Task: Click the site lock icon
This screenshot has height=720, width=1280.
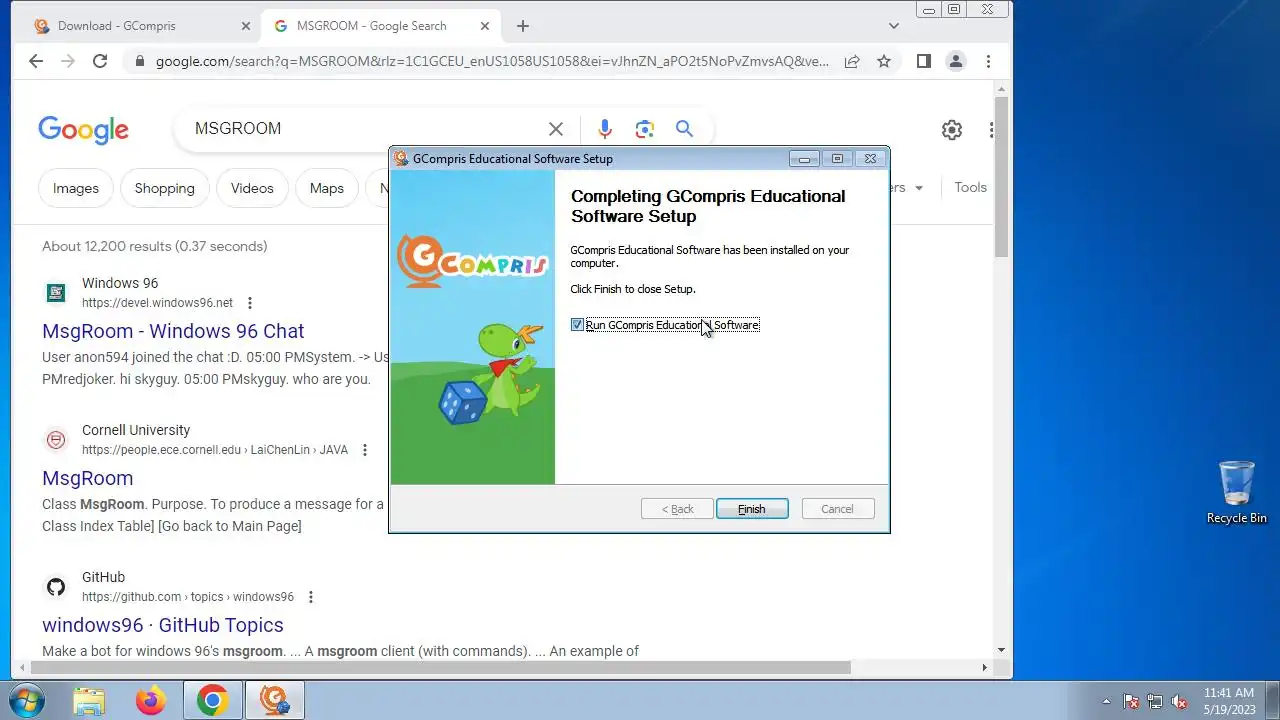Action: [x=139, y=61]
